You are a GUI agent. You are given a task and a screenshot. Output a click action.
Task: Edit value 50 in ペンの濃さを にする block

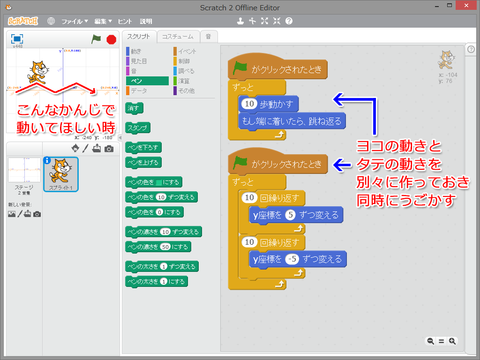click(165, 247)
